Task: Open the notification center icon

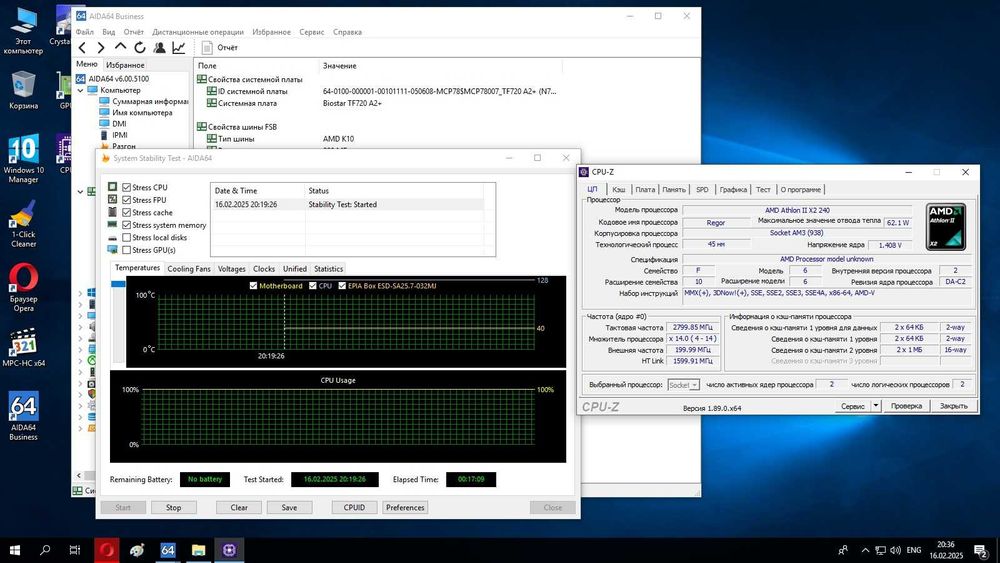Action: click(981, 550)
